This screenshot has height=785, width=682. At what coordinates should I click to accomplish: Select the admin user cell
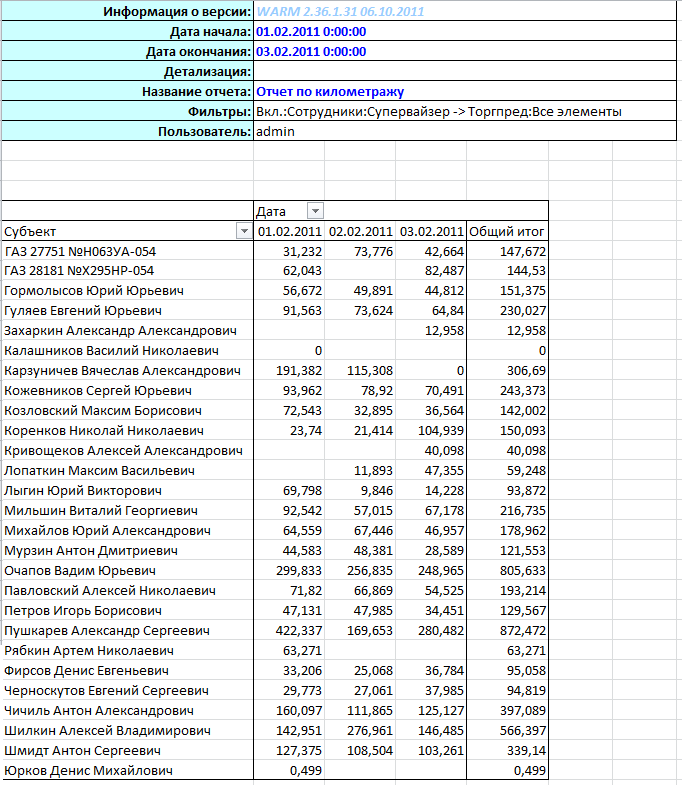pyautogui.click(x=275, y=132)
